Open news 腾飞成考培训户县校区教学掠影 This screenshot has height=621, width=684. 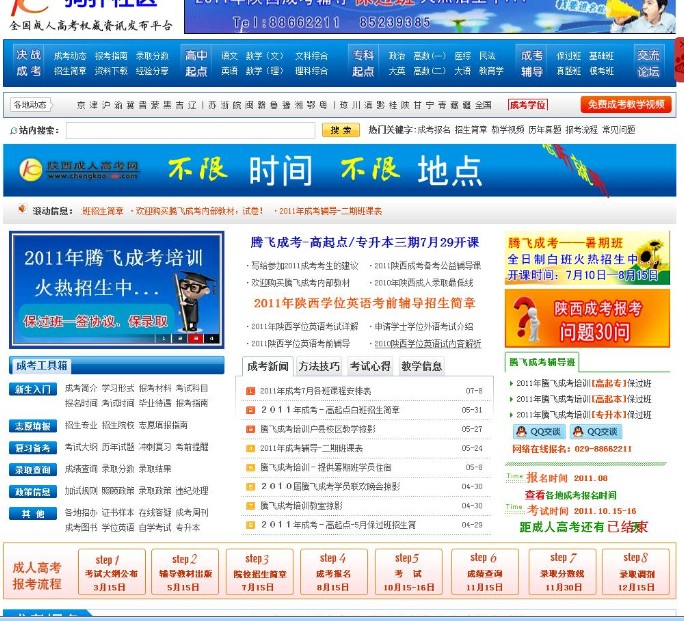pos(318,429)
